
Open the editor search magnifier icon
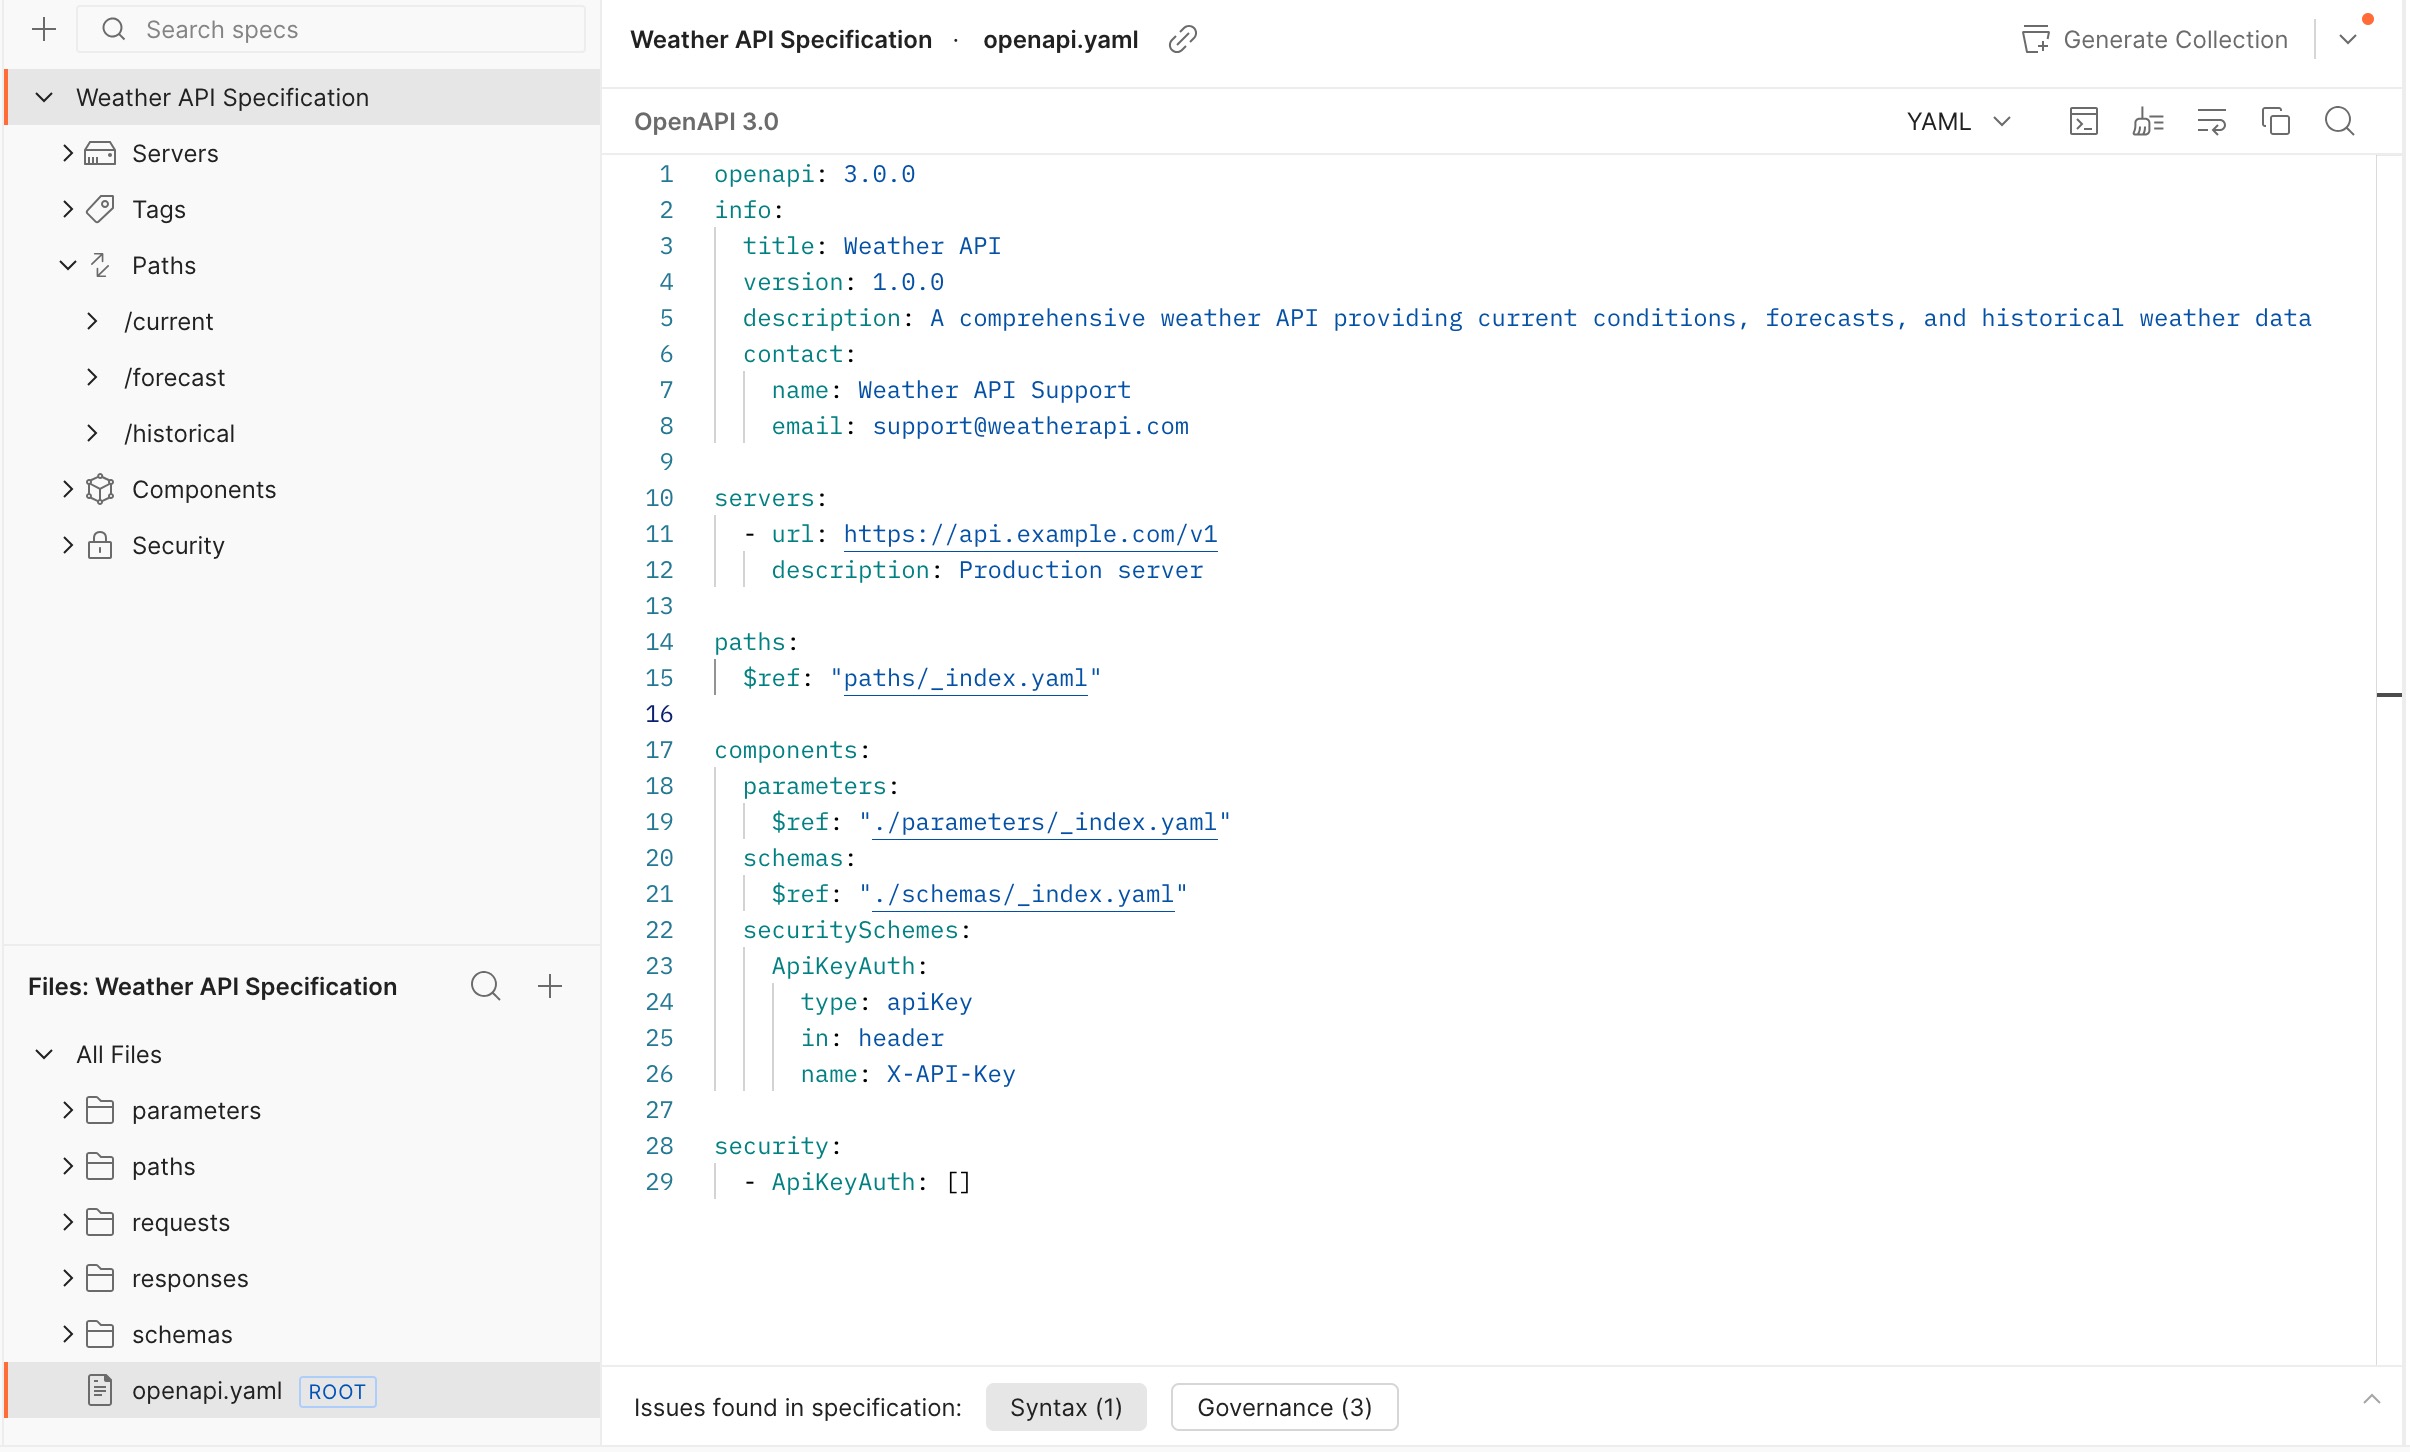pos(2339,121)
